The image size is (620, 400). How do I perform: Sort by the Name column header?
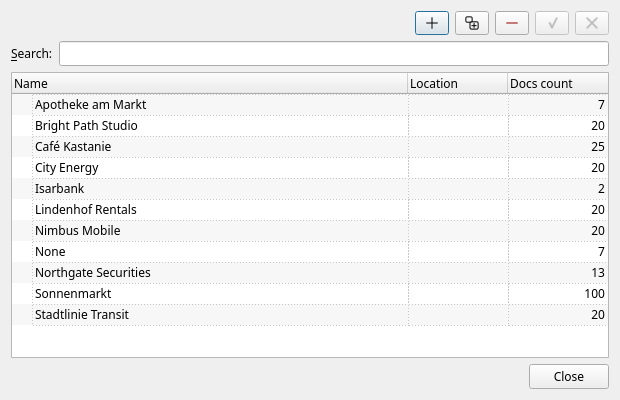[x=210, y=83]
